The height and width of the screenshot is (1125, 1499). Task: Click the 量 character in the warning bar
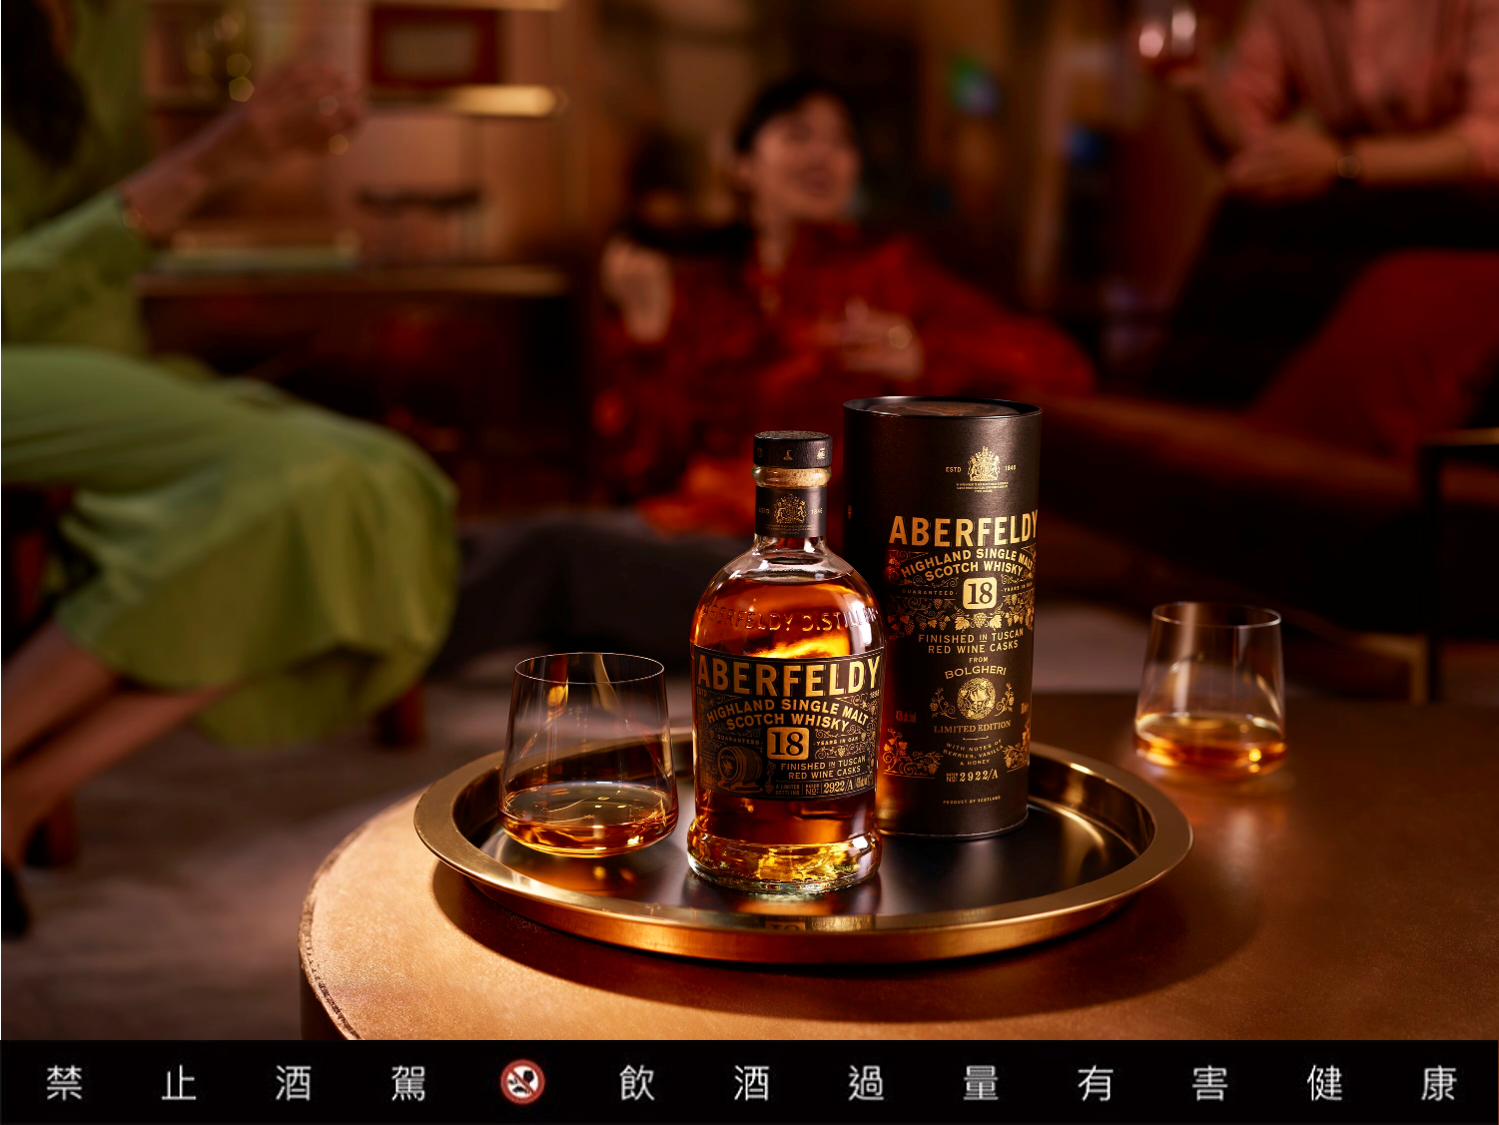pyautogui.click(x=980, y=1083)
